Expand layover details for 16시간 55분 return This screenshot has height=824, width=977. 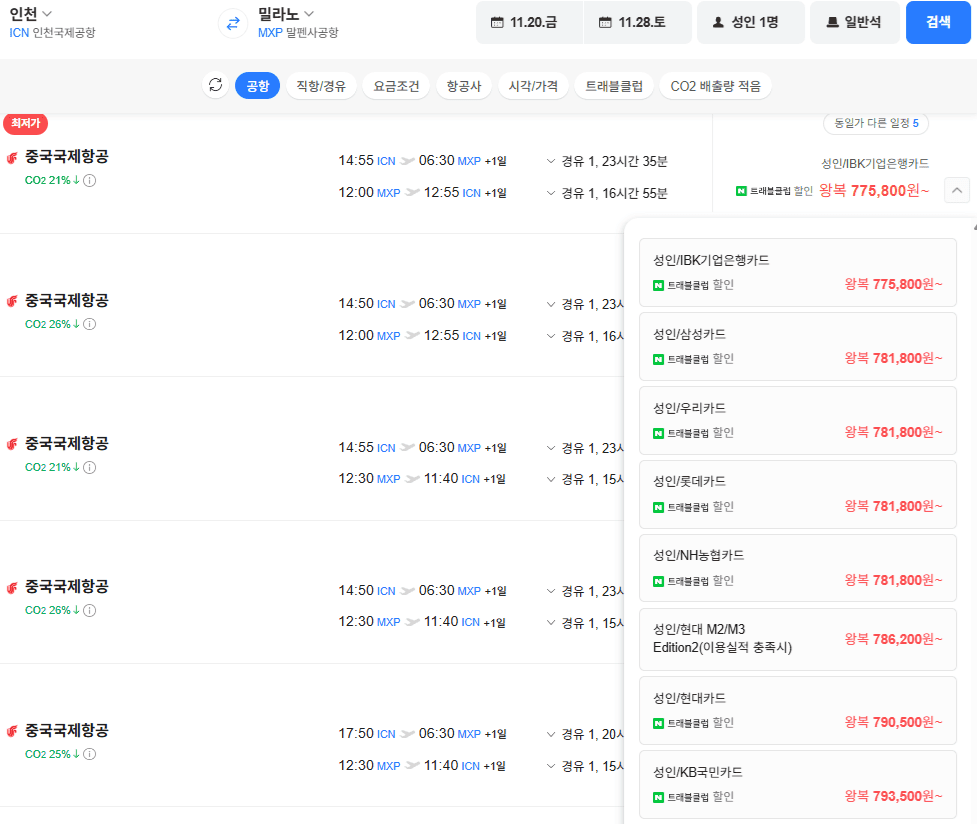pos(551,193)
